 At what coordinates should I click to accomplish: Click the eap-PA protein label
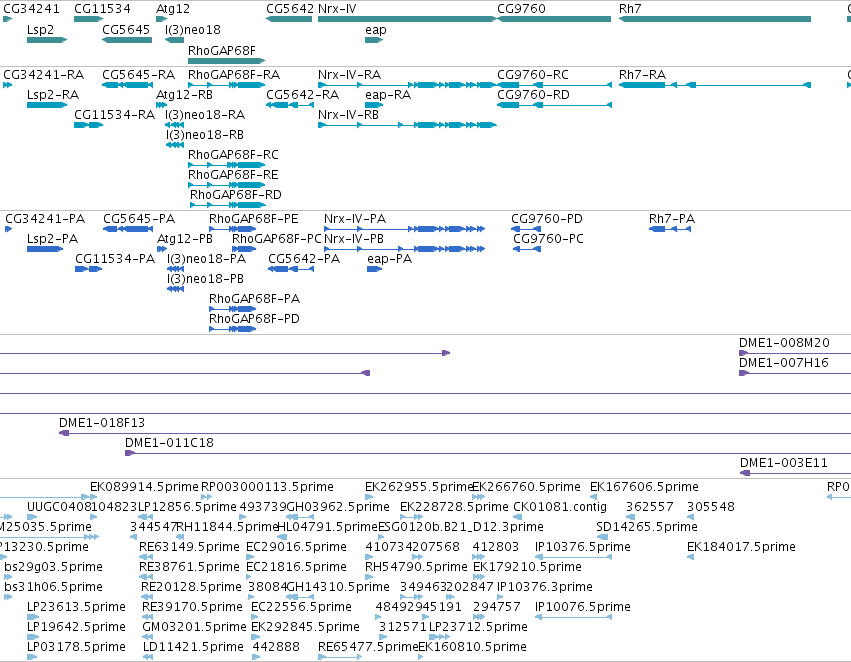point(389,259)
